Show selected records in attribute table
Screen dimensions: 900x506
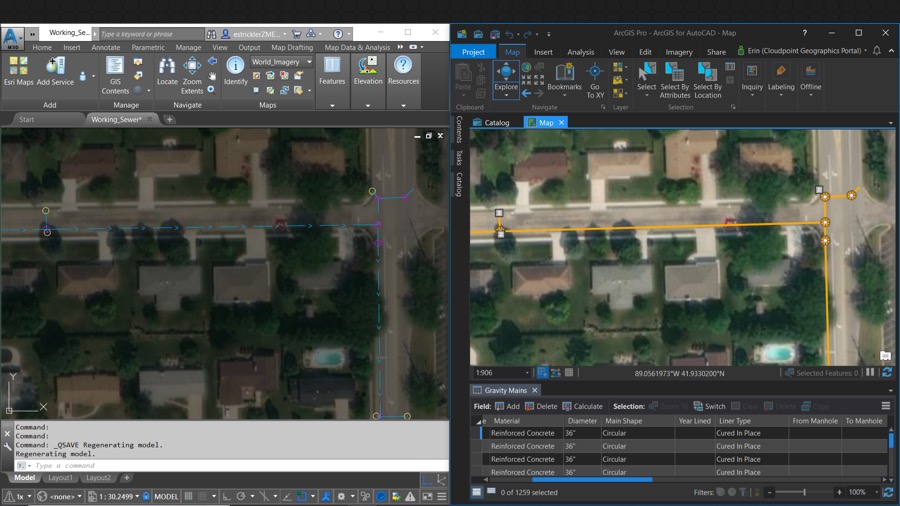tap(491, 491)
